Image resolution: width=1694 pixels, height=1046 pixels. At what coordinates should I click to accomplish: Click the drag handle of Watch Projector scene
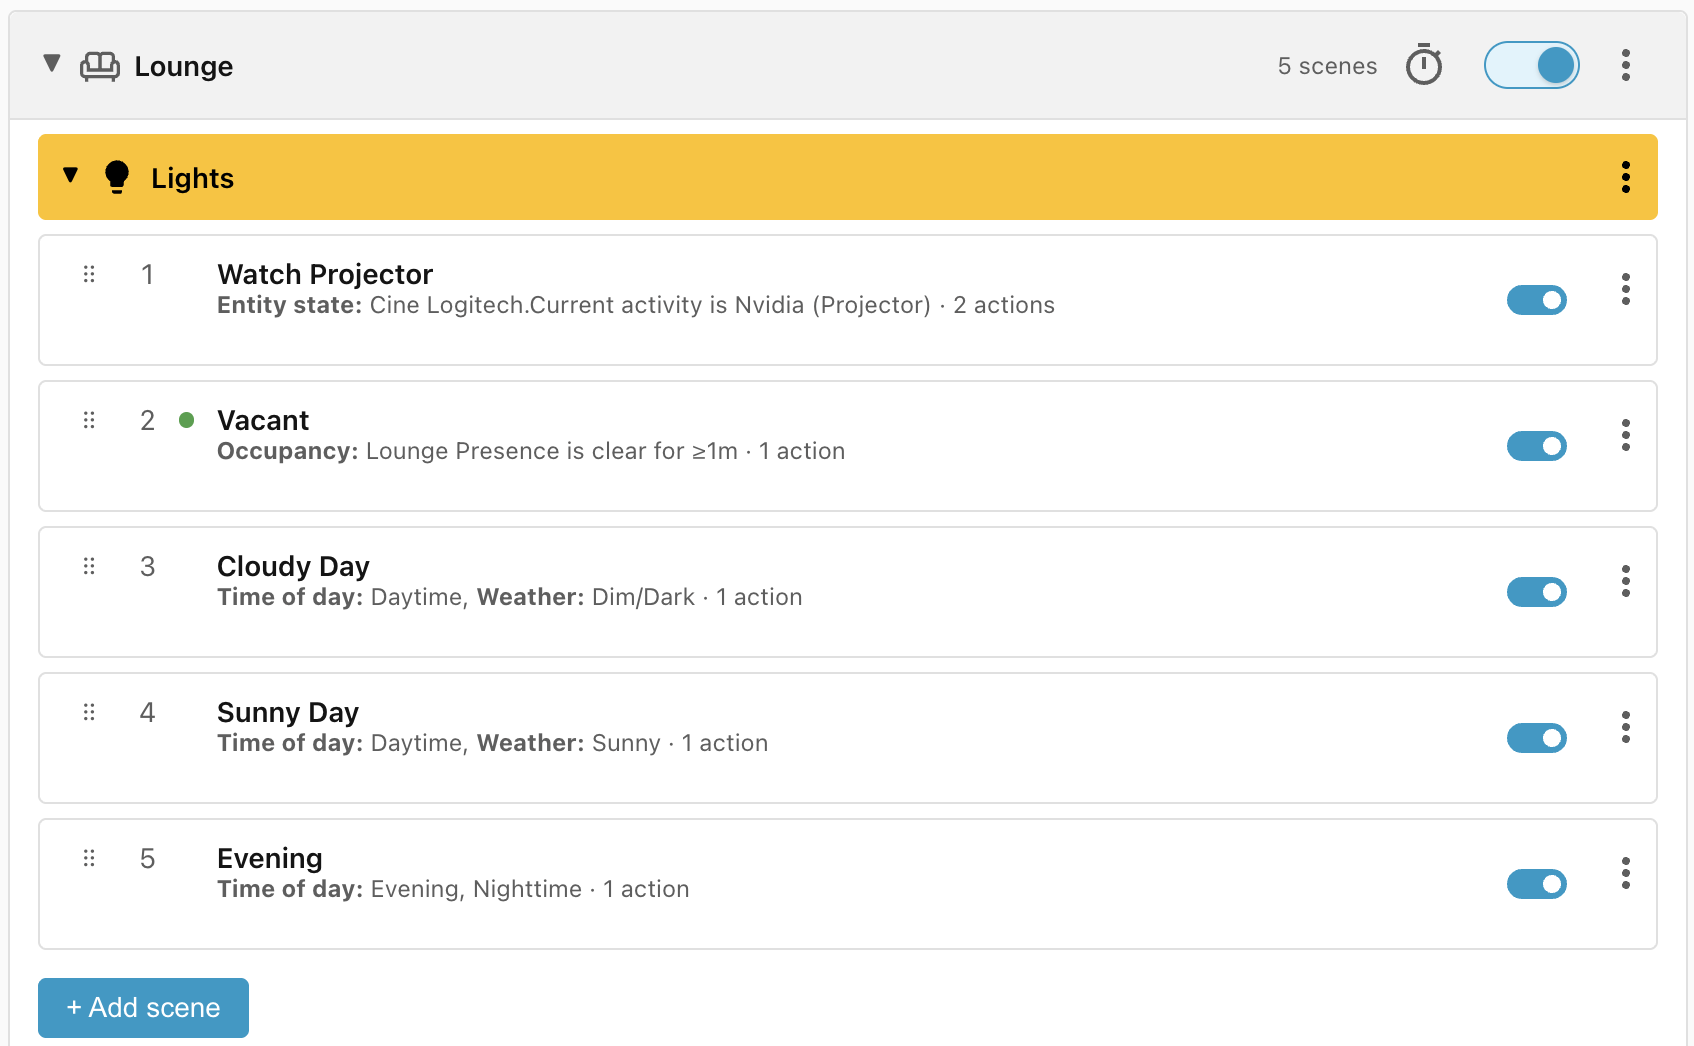pos(89,274)
